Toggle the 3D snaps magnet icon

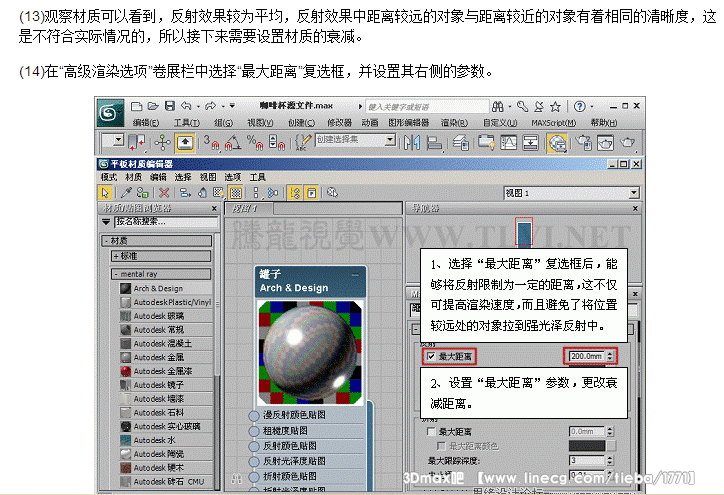pyautogui.click(x=211, y=142)
